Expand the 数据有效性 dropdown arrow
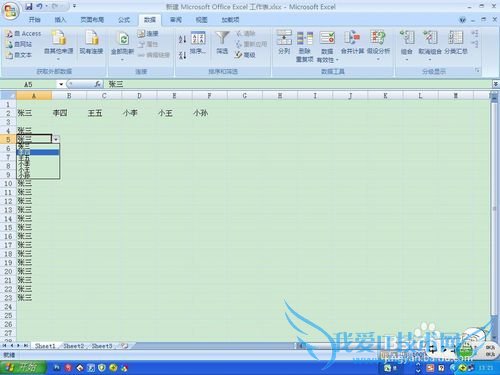The image size is (500, 375). [337, 60]
